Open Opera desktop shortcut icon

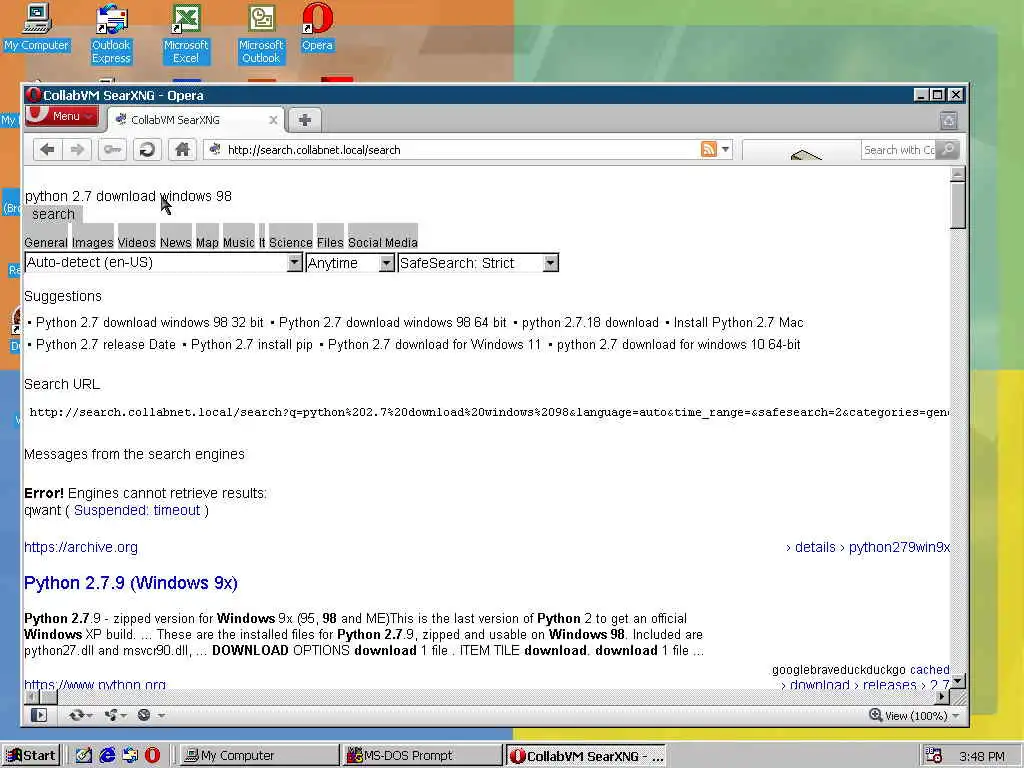tap(317, 27)
